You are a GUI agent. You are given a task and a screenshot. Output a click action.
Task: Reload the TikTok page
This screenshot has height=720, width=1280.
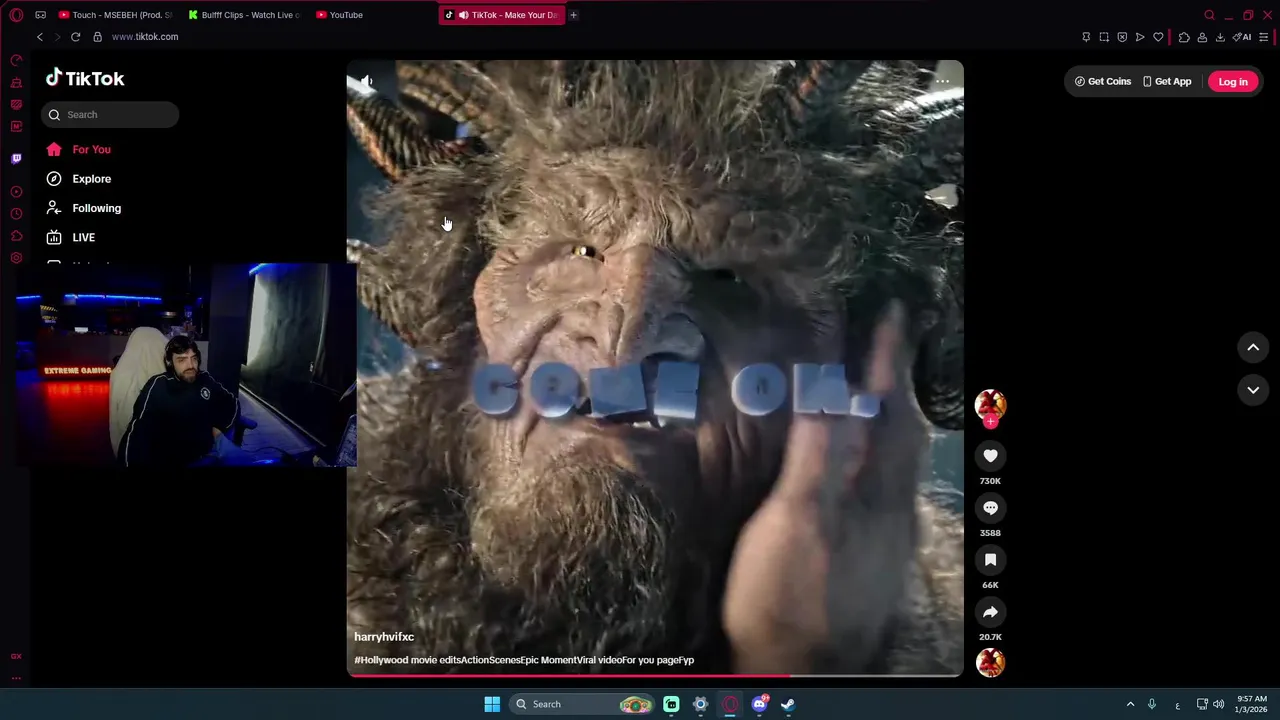(75, 37)
